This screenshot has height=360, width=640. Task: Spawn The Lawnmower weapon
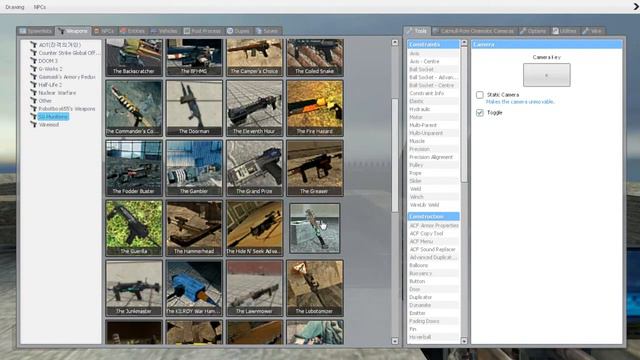coord(254,288)
